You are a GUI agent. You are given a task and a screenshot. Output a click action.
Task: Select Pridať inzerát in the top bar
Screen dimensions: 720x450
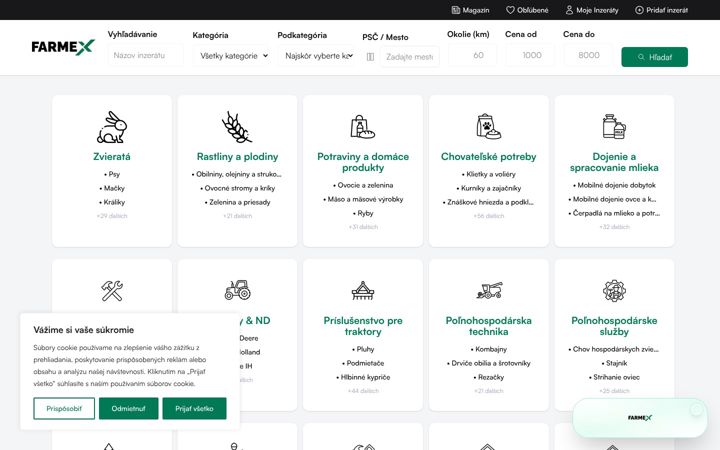(661, 10)
